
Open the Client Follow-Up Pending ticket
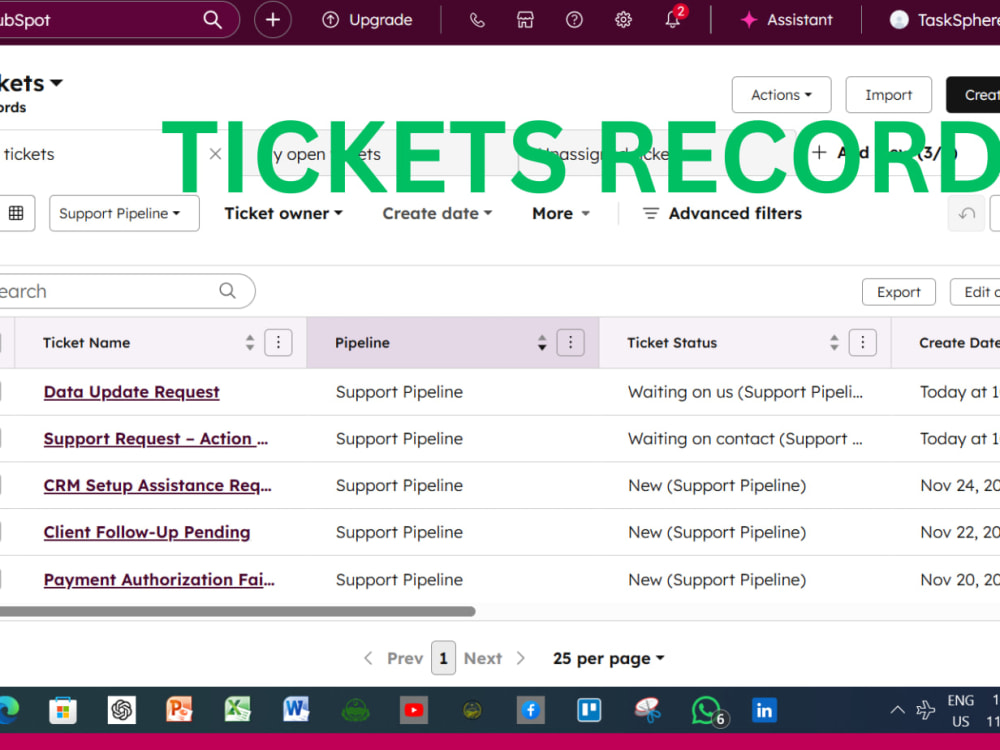[147, 533]
